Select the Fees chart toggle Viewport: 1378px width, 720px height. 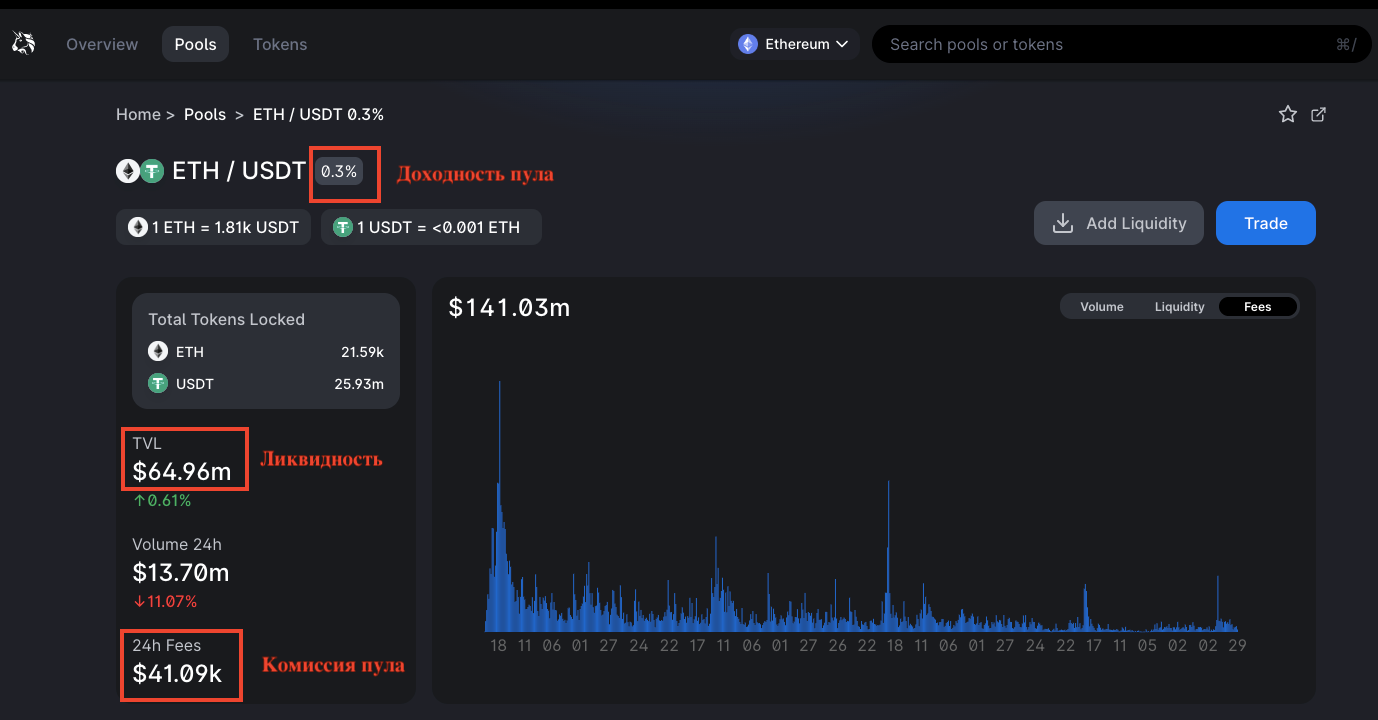(x=1257, y=307)
